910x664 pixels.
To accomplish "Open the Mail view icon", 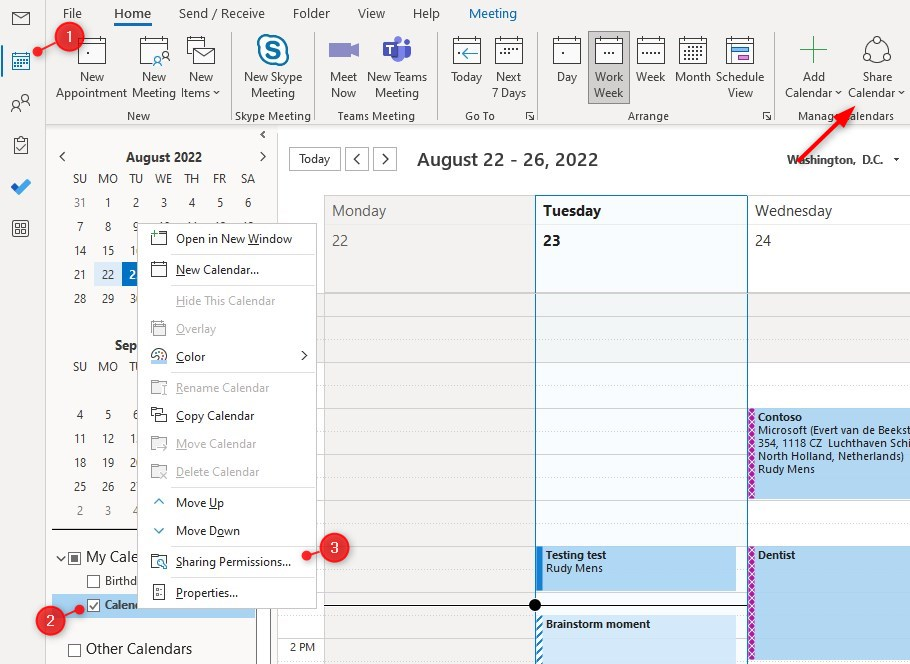I will point(22,17).
